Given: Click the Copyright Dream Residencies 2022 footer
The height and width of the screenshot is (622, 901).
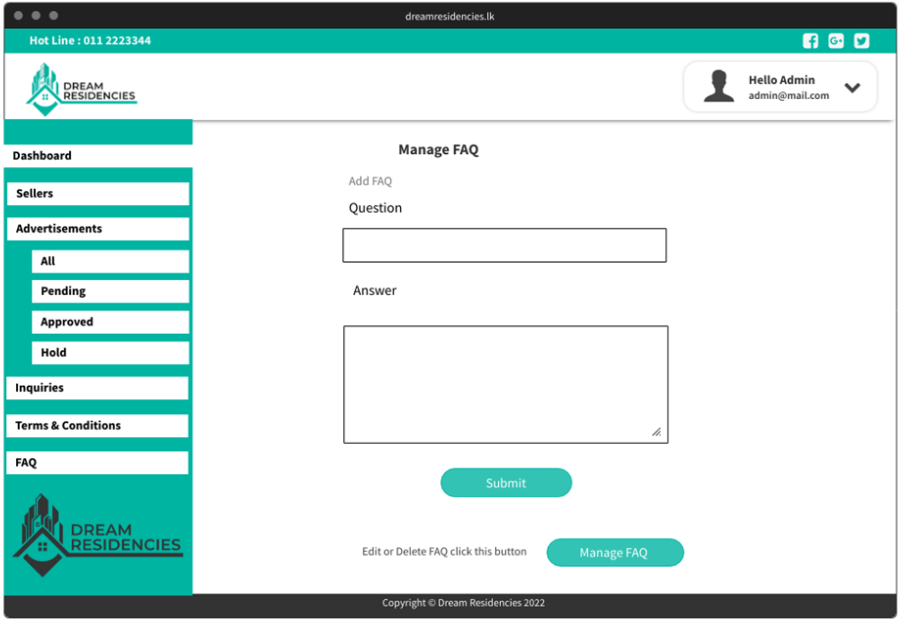Looking at the screenshot, I should point(463,603).
